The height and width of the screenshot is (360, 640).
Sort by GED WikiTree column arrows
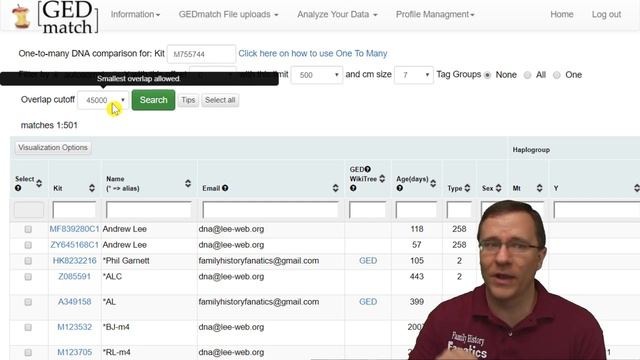tap(382, 178)
